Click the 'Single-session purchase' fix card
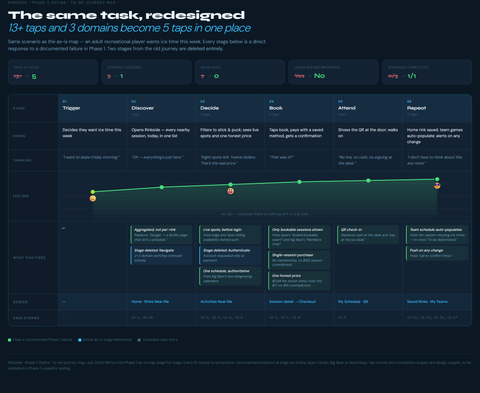Image resolution: width=480 pixels, height=393 pixels. click(299, 260)
